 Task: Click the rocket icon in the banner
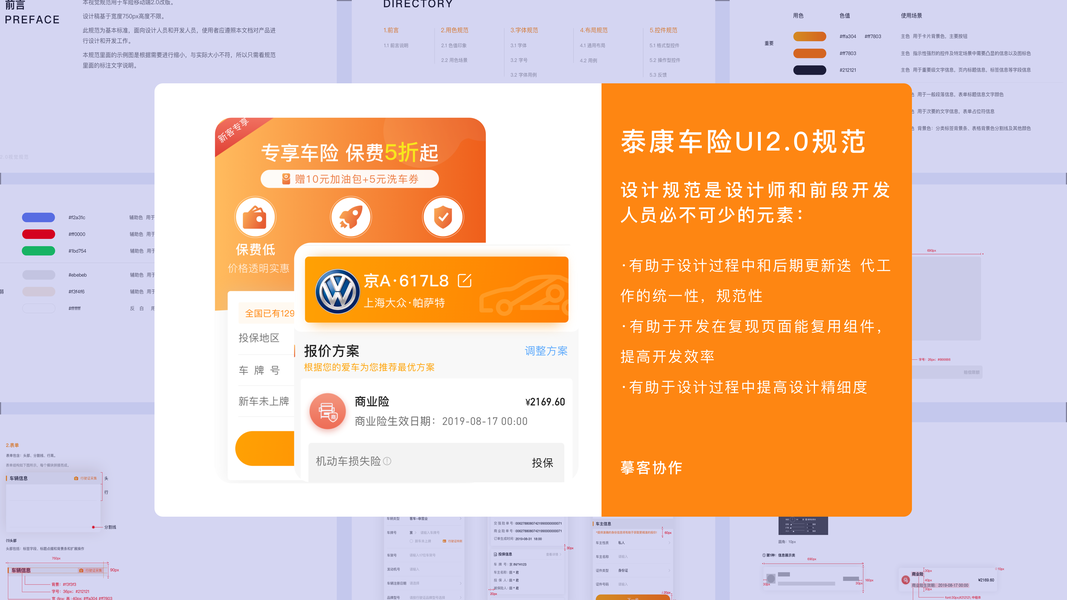click(x=350, y=217)
